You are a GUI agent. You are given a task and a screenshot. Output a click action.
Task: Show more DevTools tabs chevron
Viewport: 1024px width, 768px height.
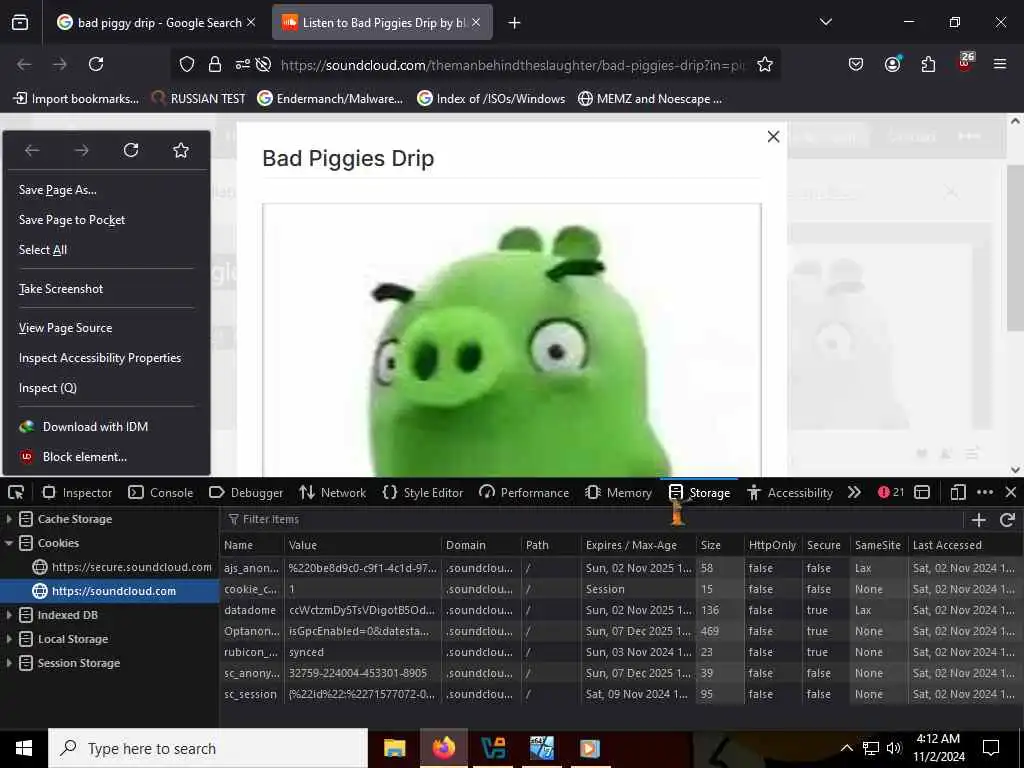[x=854, y=492]
